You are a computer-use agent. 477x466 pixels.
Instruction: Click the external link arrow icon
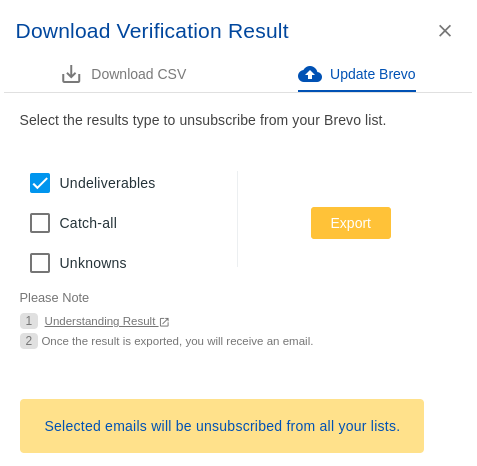(x=164, y=322)
